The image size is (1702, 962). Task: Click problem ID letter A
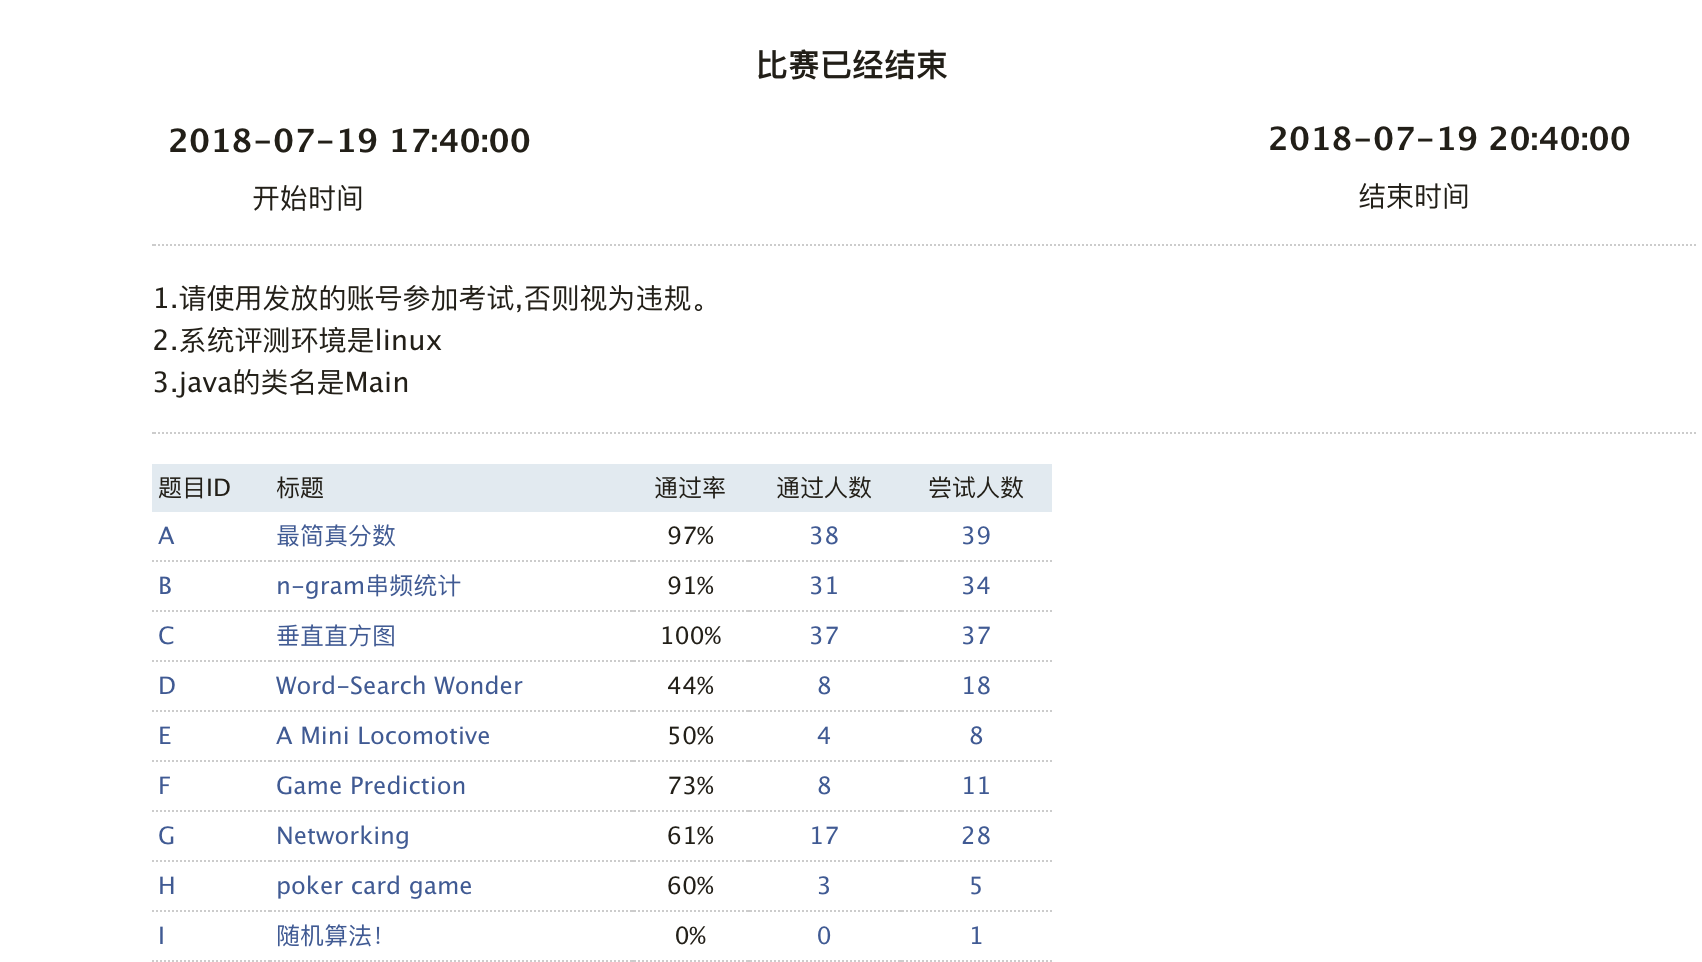tap(166, 536)
